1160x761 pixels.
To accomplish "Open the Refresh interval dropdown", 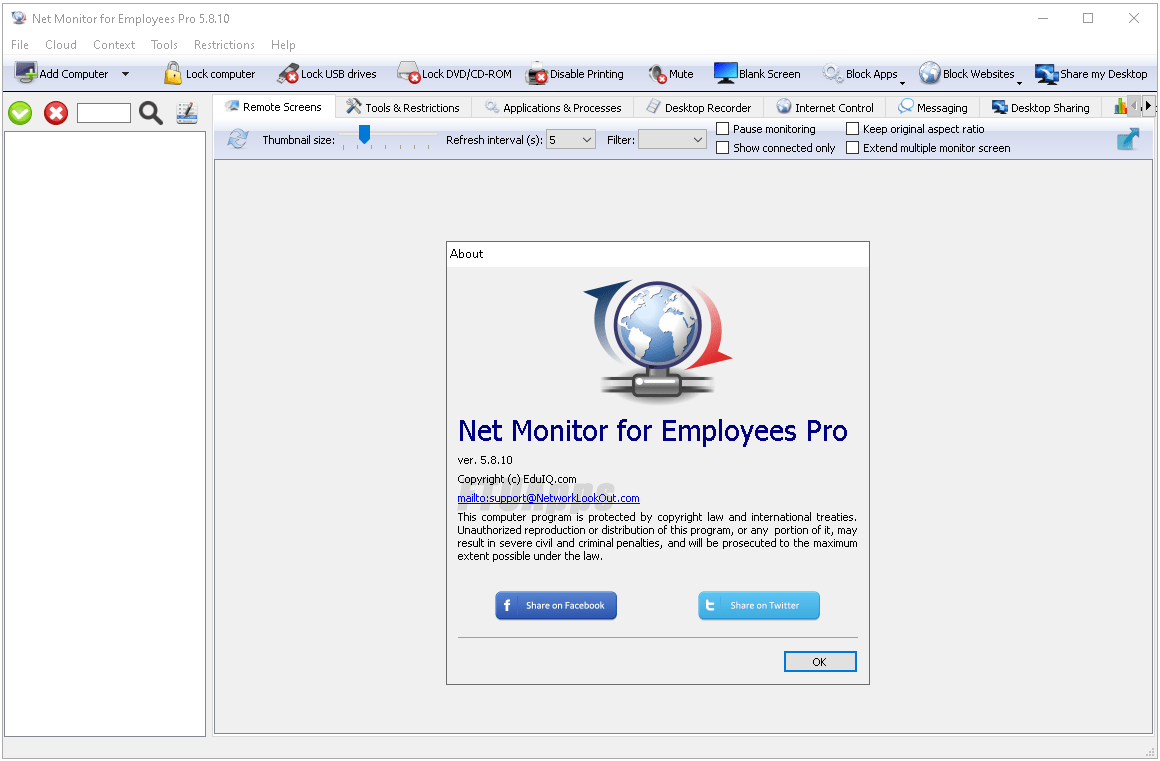I will (x=570, y=139).
